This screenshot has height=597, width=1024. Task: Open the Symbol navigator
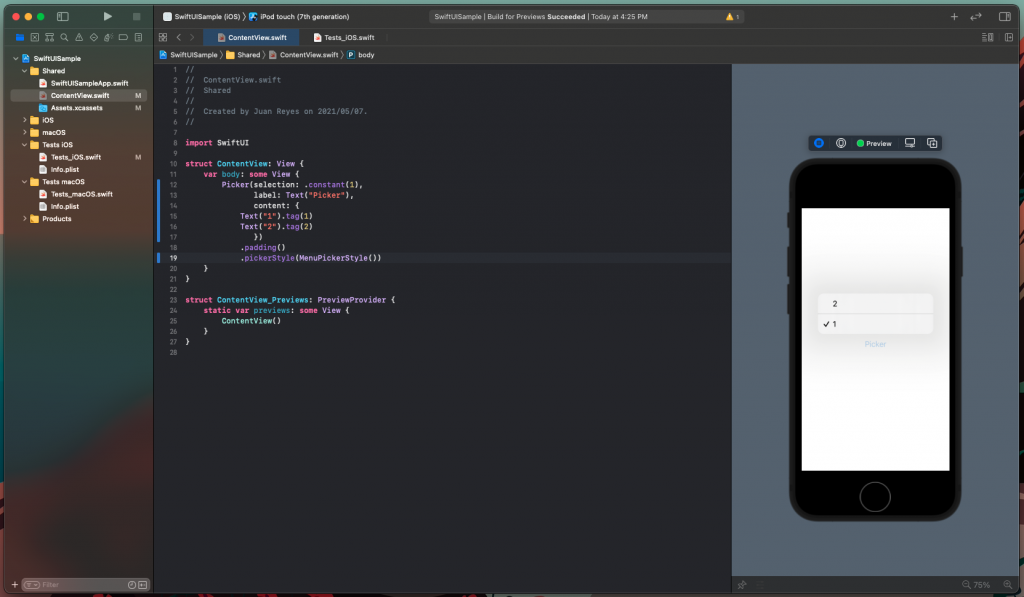point(50,37)
